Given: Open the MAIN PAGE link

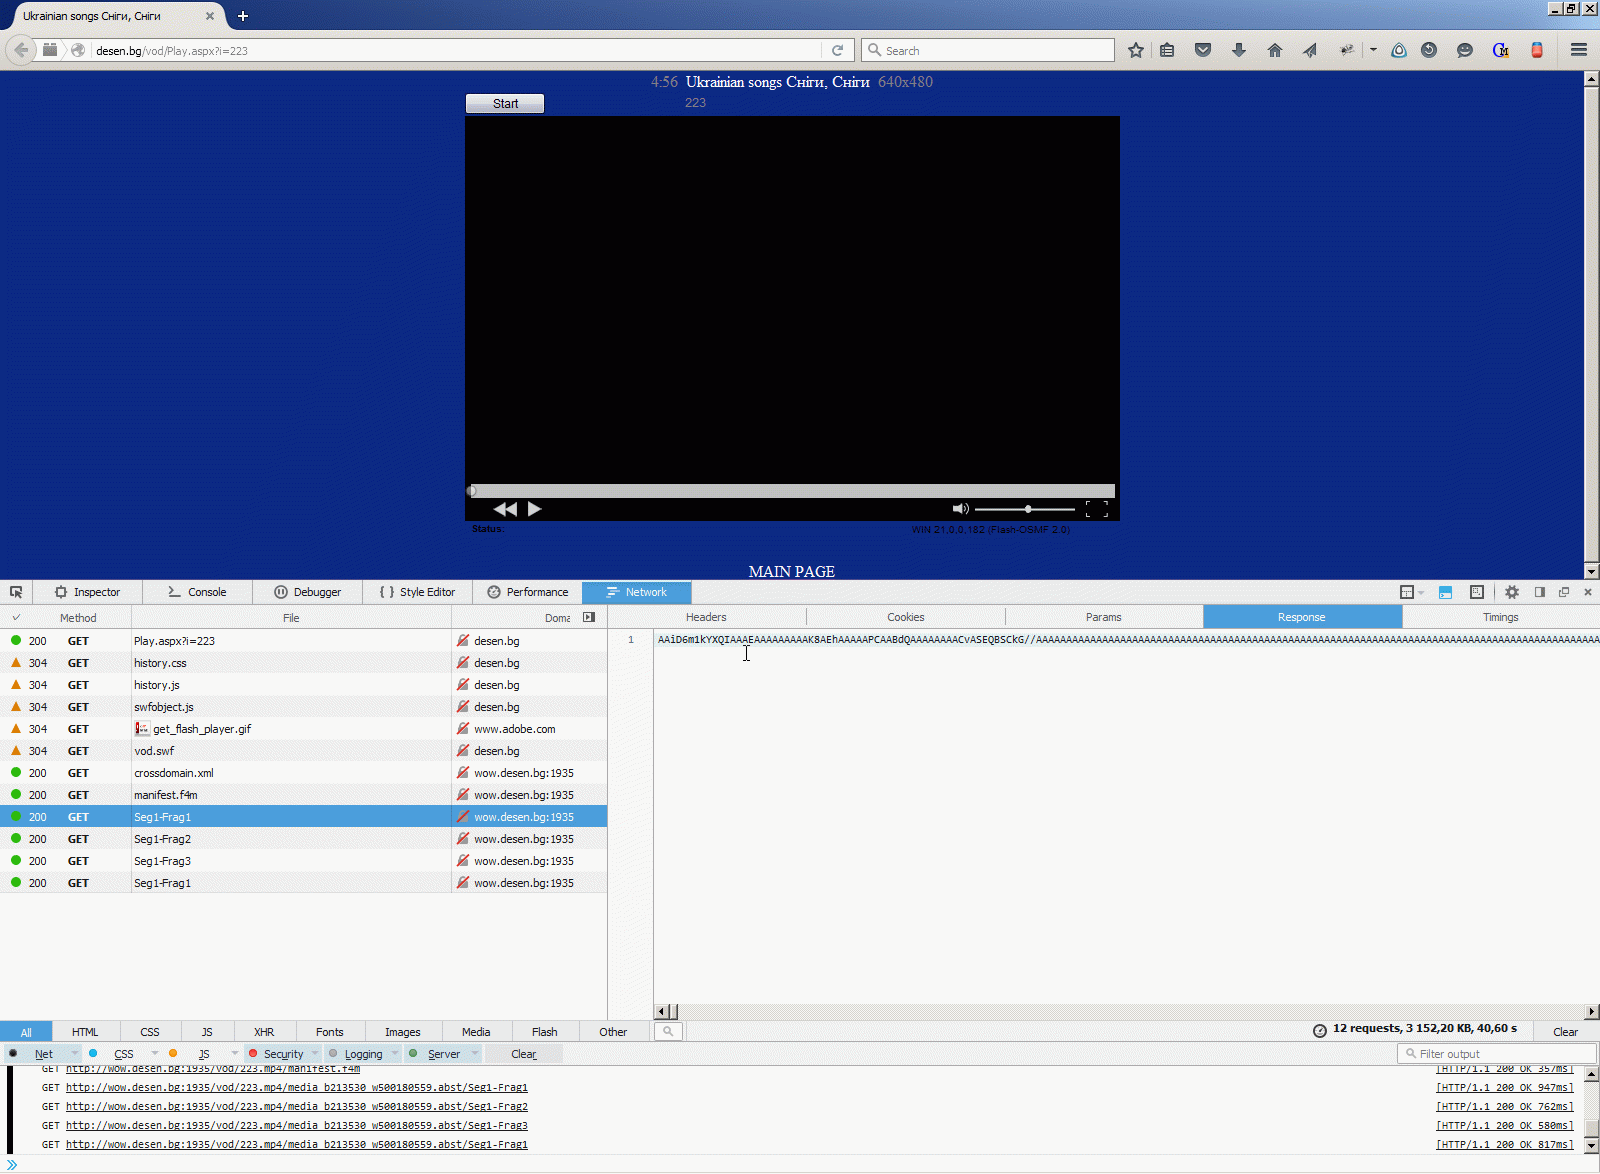Looking at the screenshot, I should (x=791, y=572).
